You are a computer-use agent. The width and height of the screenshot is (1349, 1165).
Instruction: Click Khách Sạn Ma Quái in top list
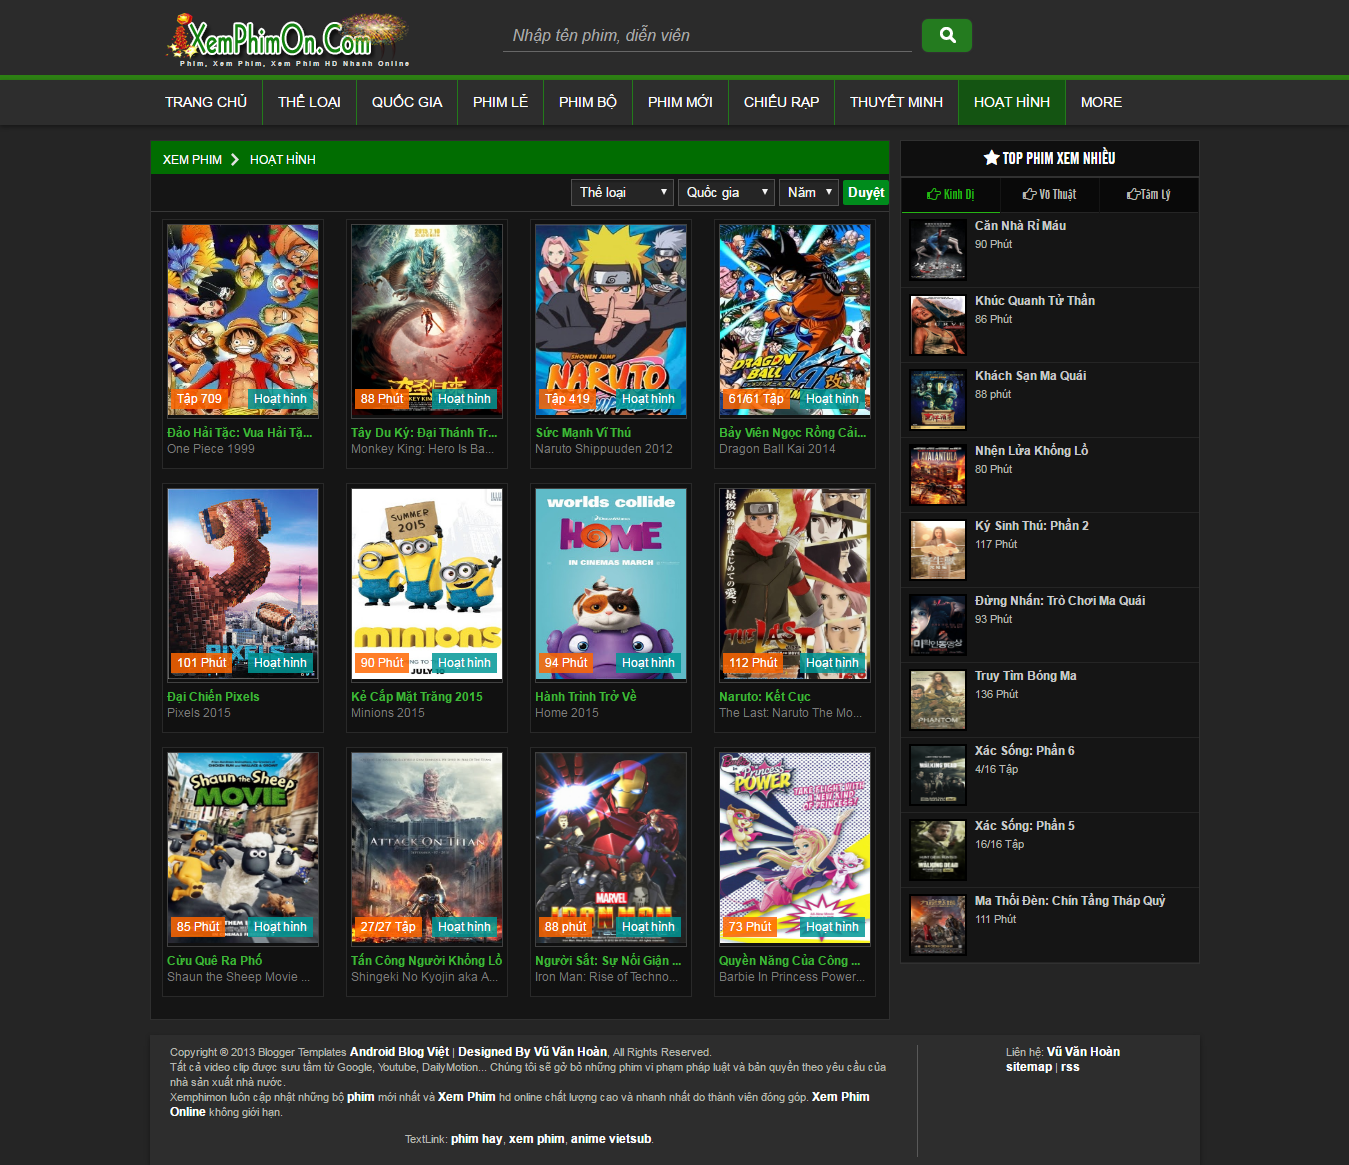click(x=1030, y=376)
